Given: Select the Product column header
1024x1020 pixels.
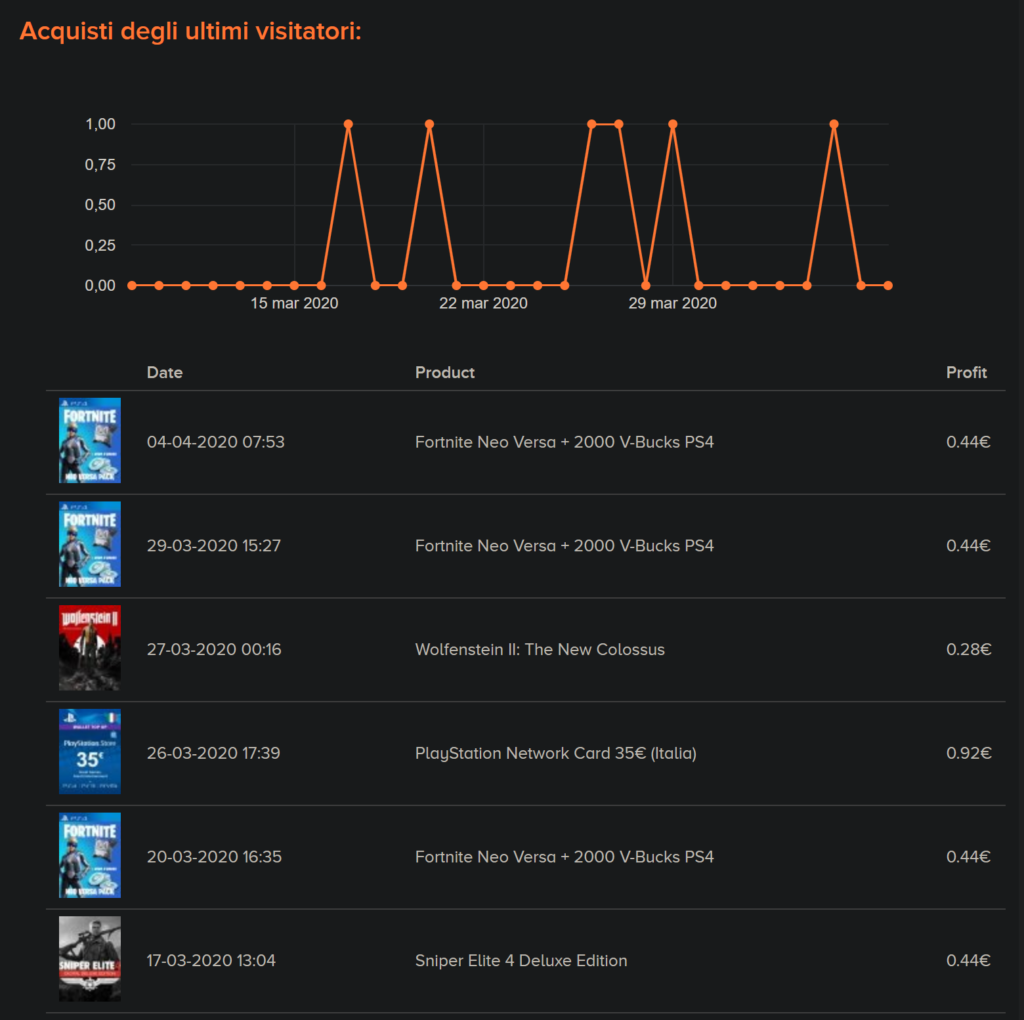Looking at the screenshot, I should coord(445,372).
